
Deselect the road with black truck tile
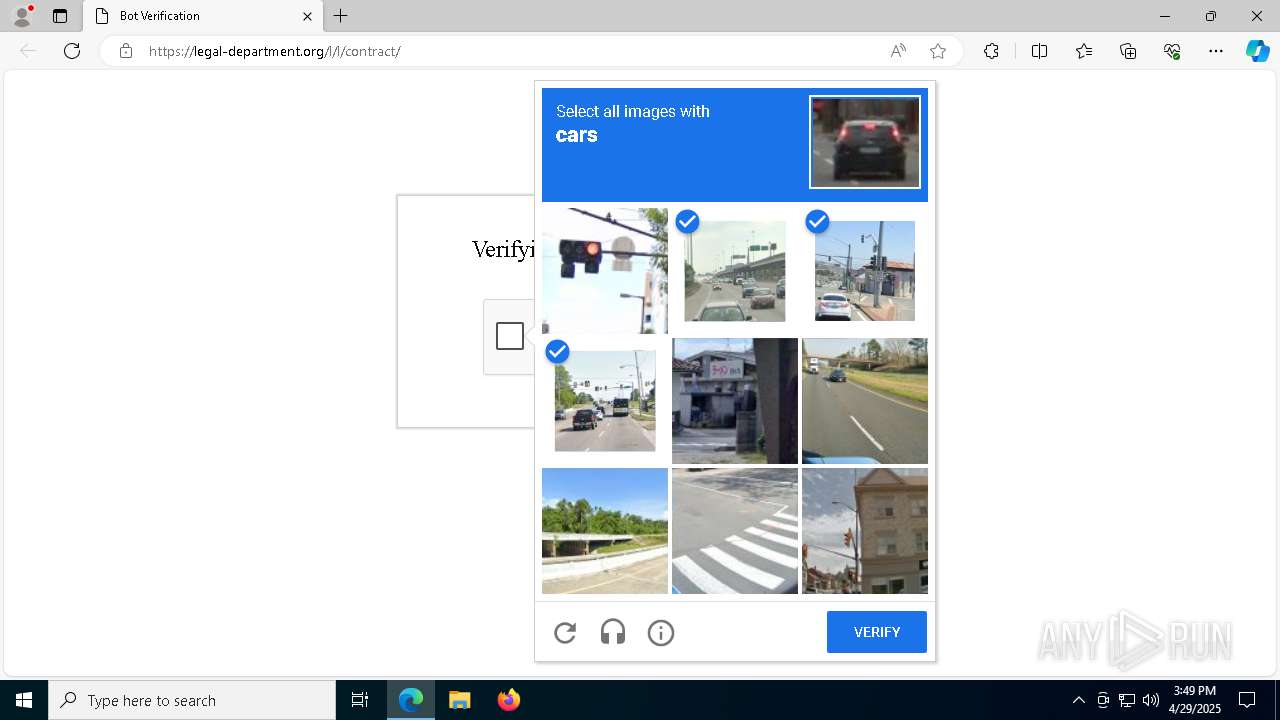tap(605, 401)
